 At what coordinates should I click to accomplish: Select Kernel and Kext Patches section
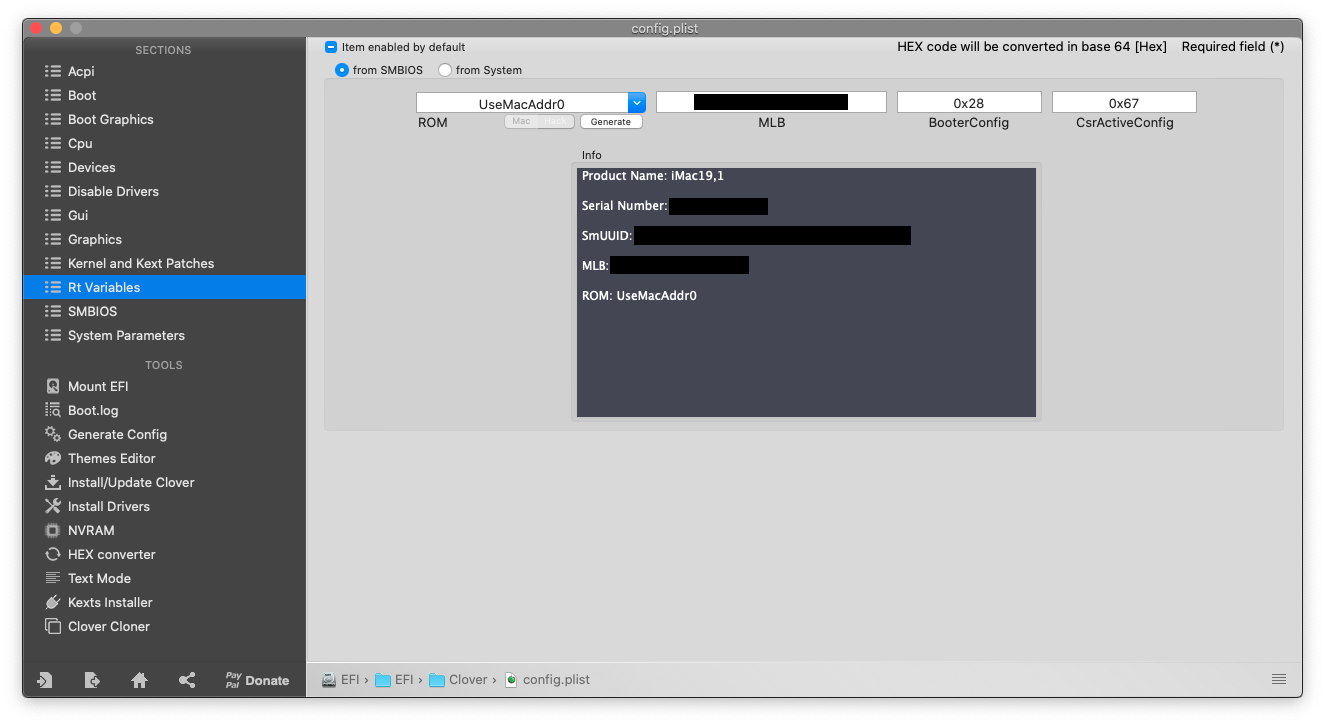click(x=164, y=263)
